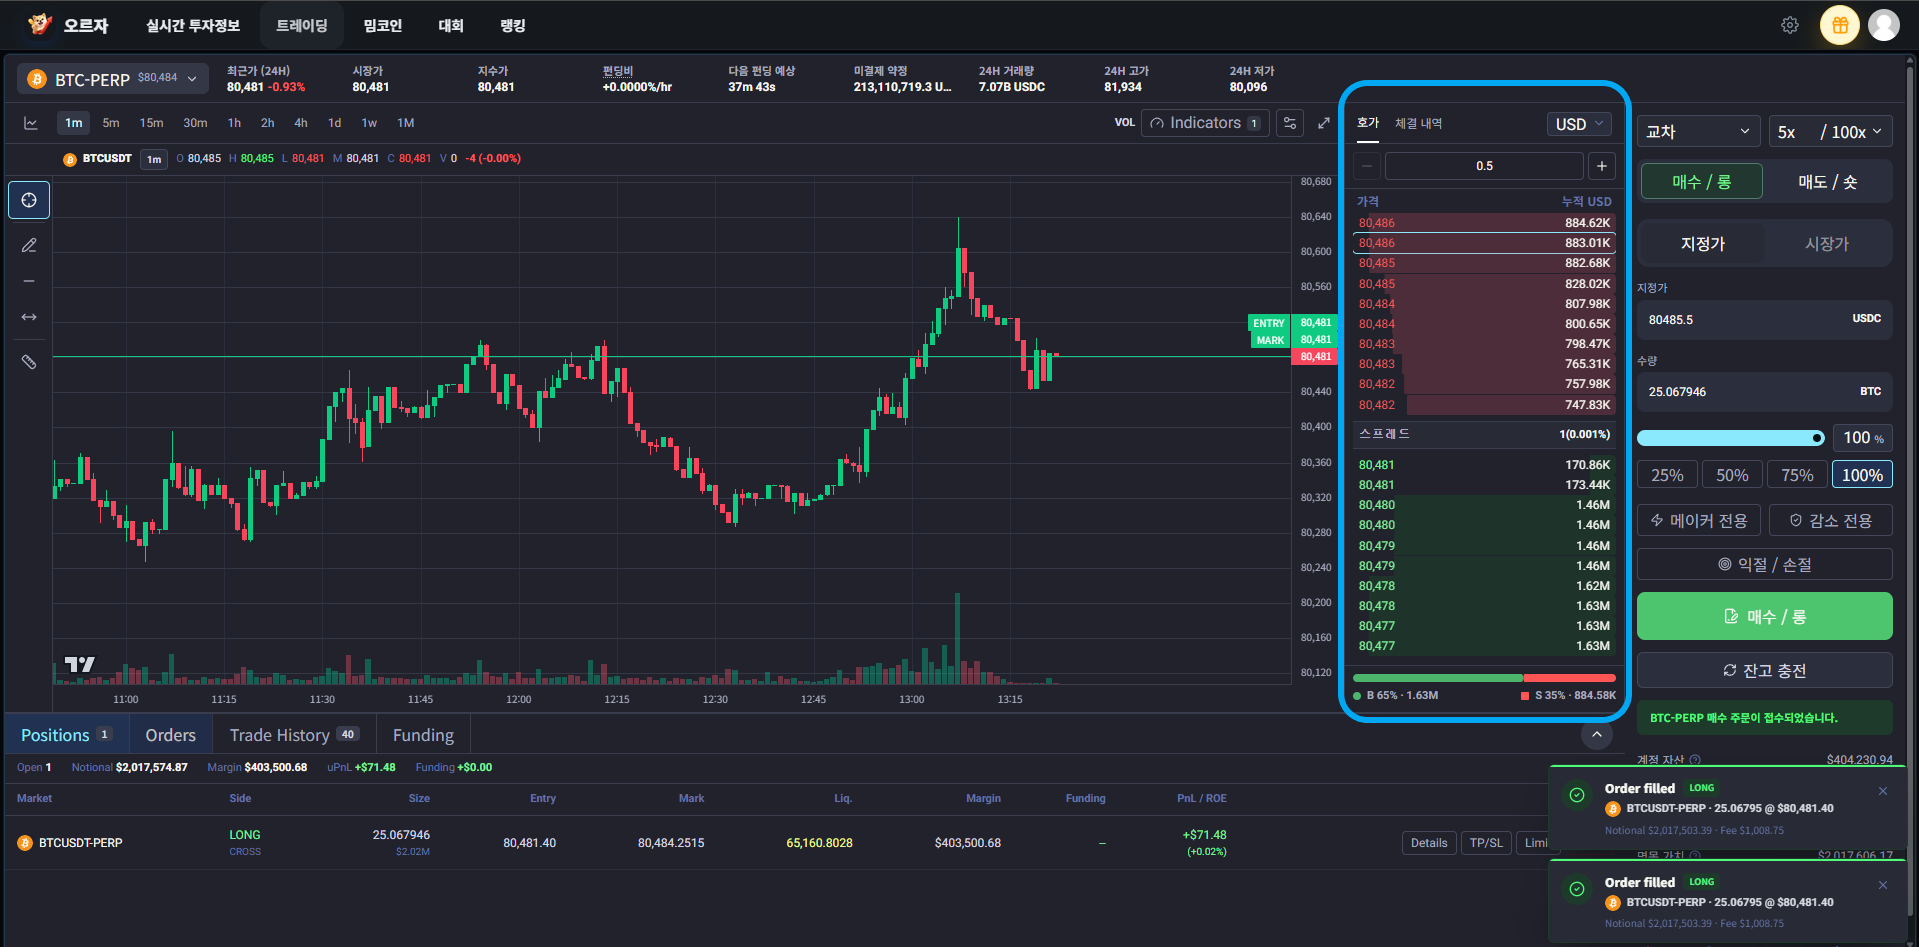Switch to Trade History tab
Screen dimensions: 1919x947
click(294, 735)
